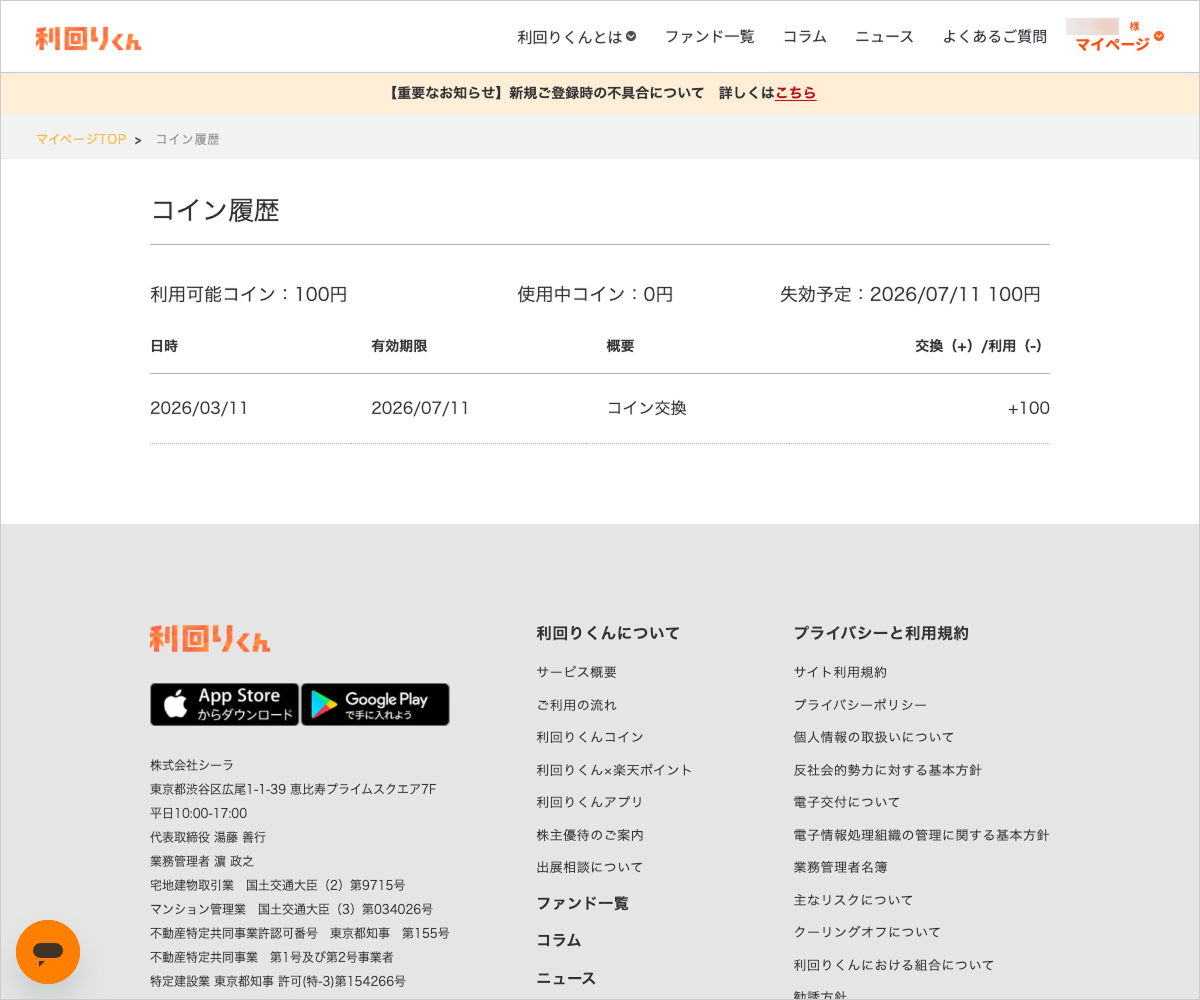Screen dimensions: 1200x1000
Task: Open ファンド一覧 in top navigation
Action: 709,37
